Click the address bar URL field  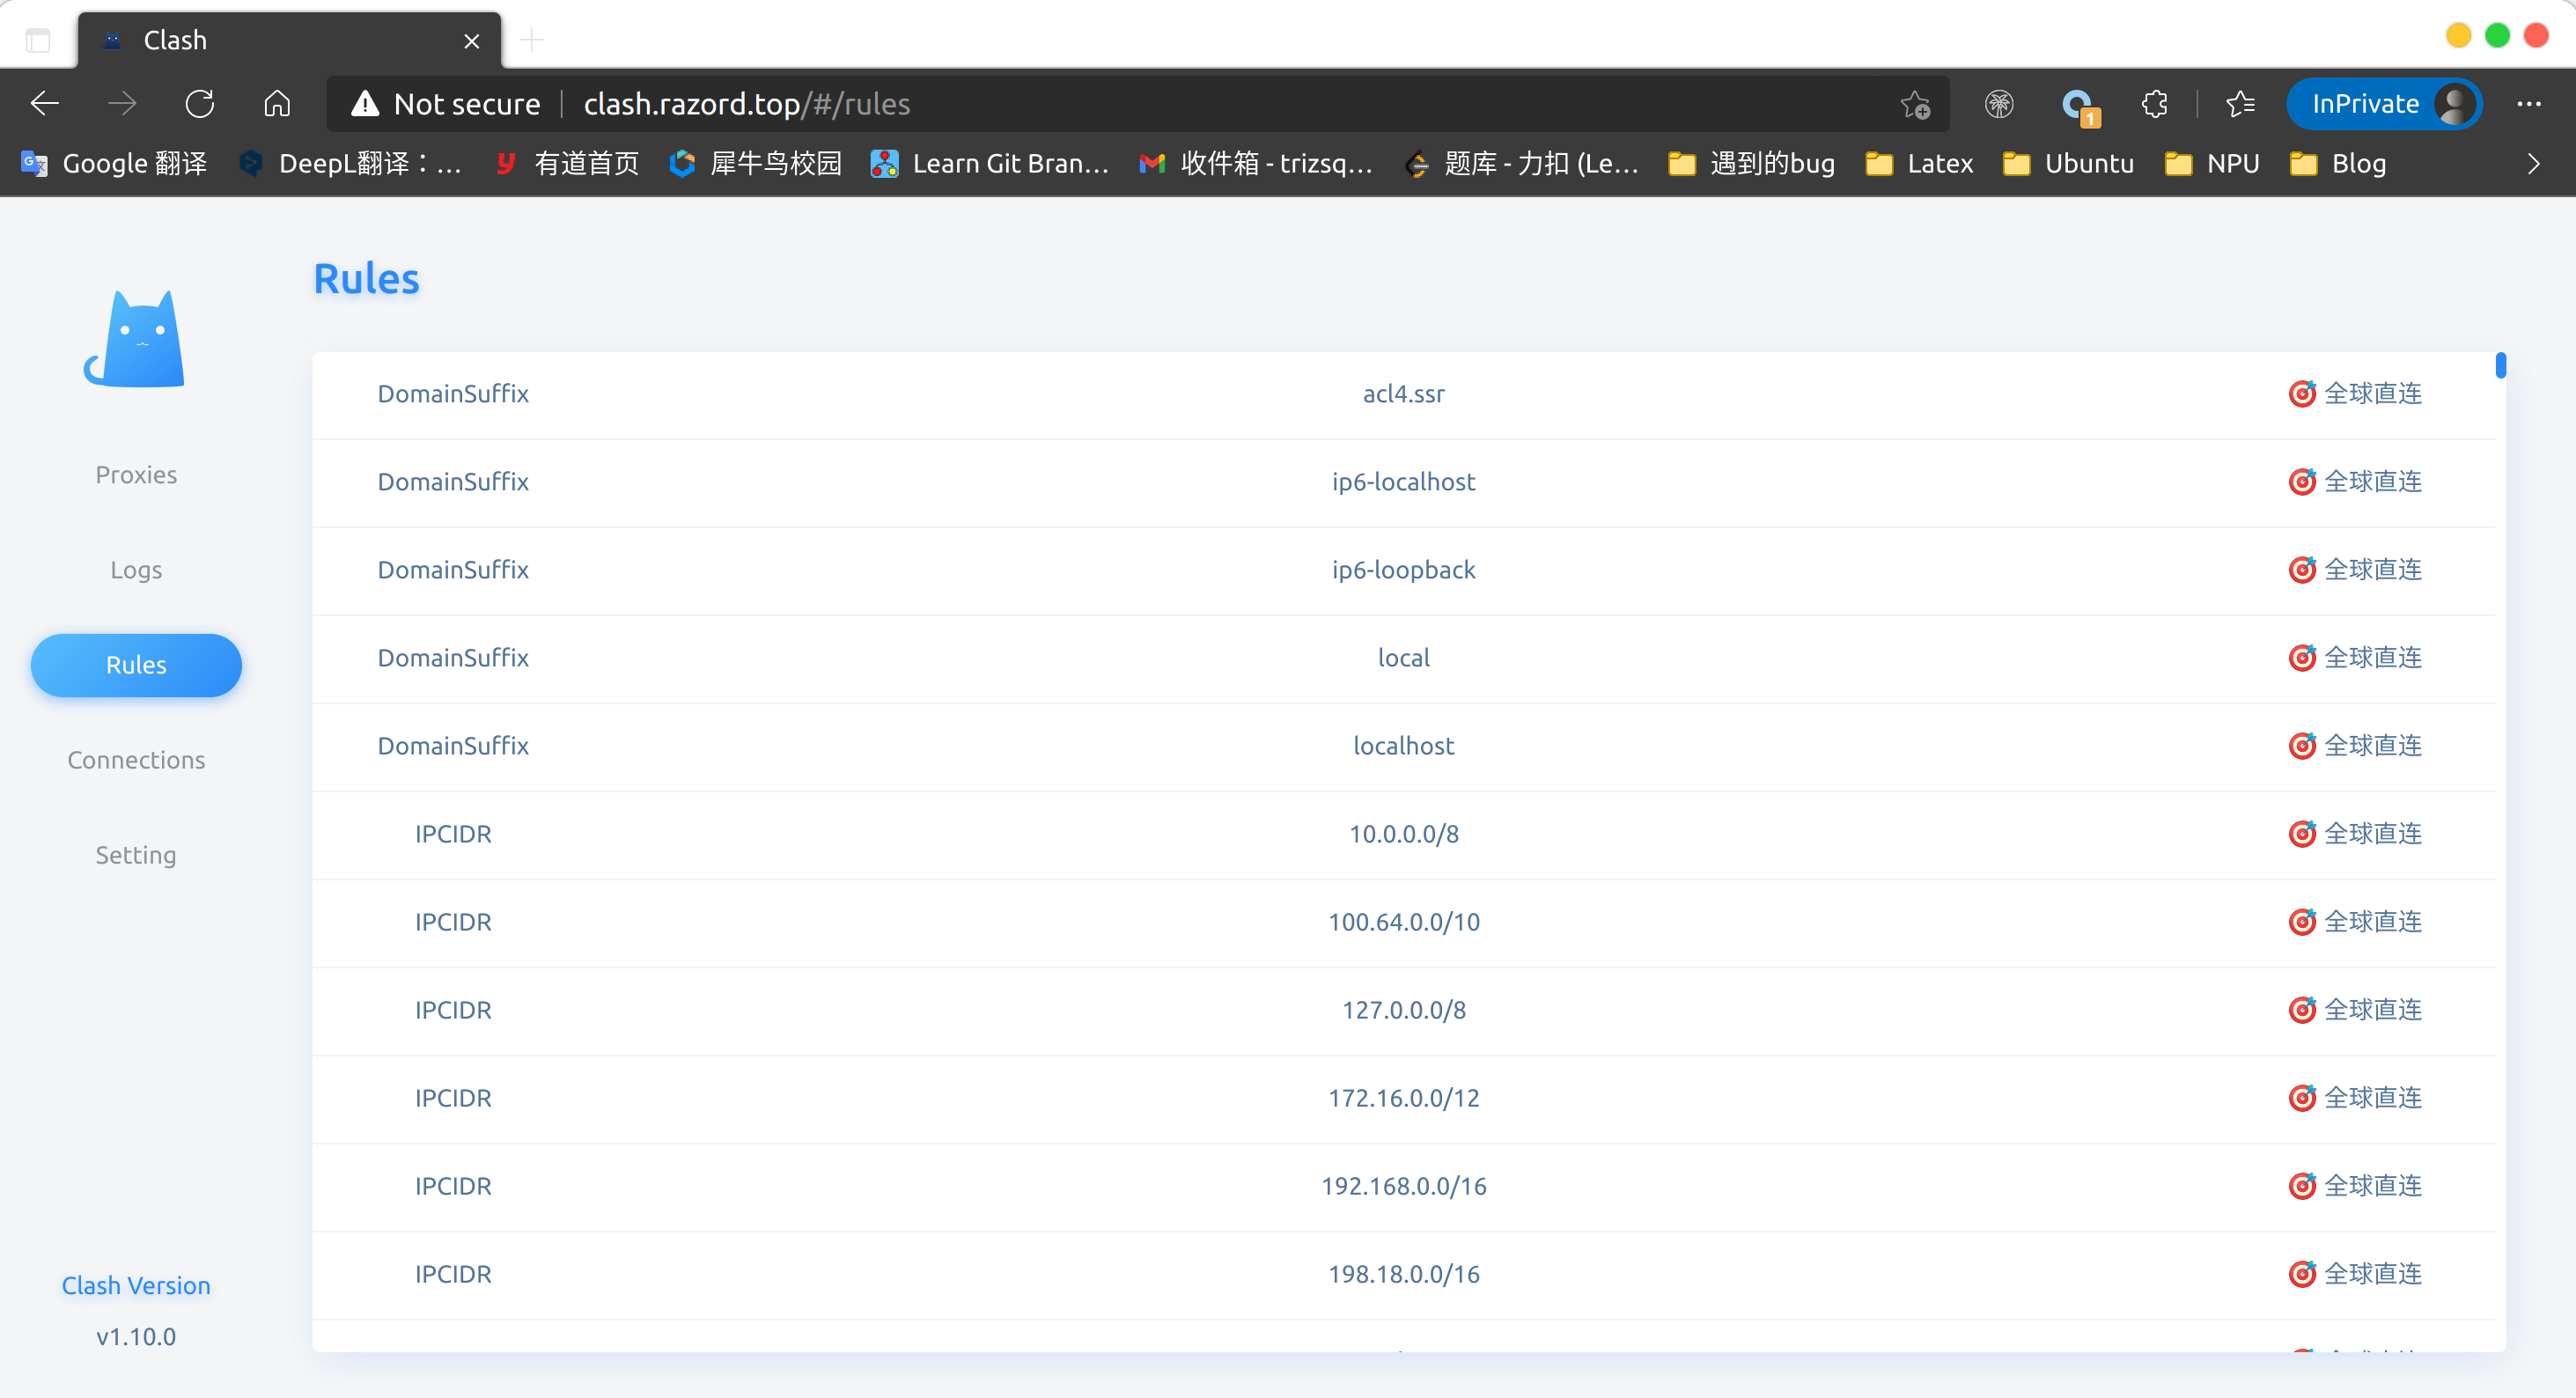click(1100, 104)
